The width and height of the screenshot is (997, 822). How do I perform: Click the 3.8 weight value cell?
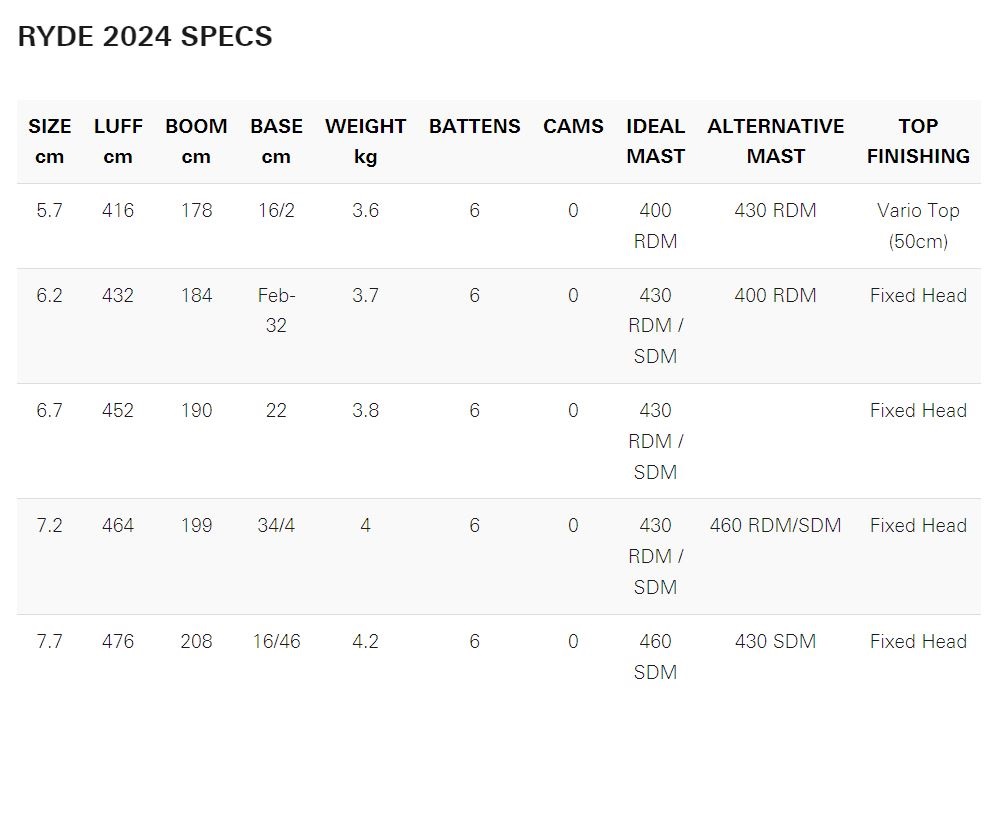pos(366,410)
